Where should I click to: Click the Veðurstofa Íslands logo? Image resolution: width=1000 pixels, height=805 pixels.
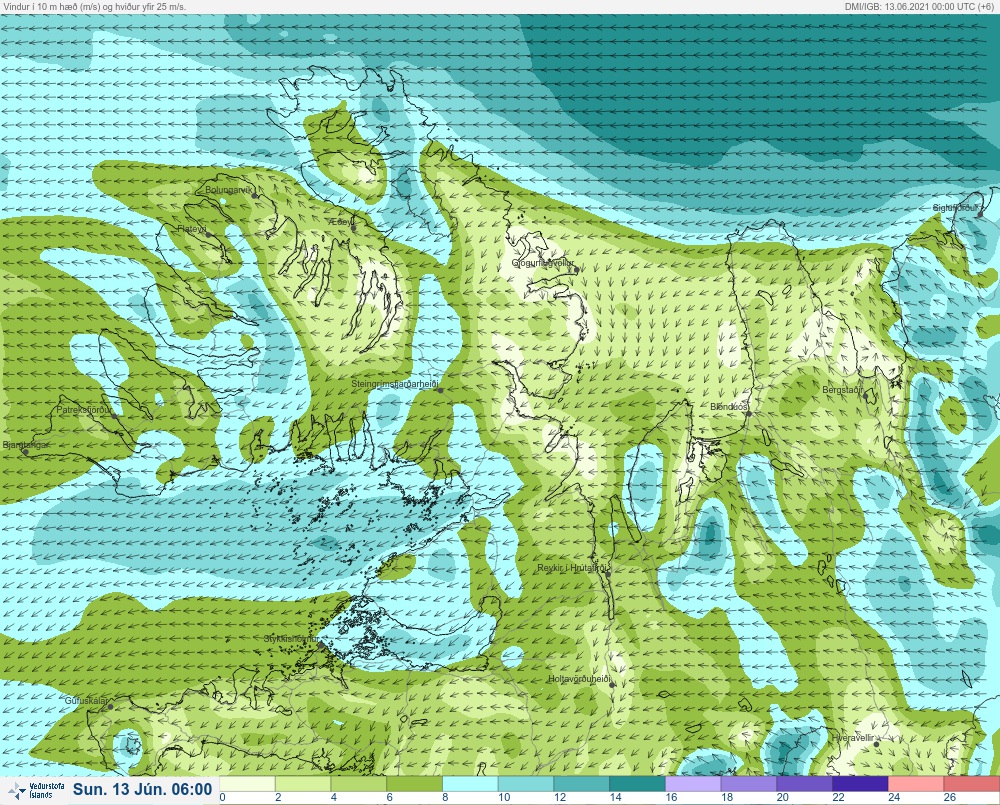[x=35, y=791]
